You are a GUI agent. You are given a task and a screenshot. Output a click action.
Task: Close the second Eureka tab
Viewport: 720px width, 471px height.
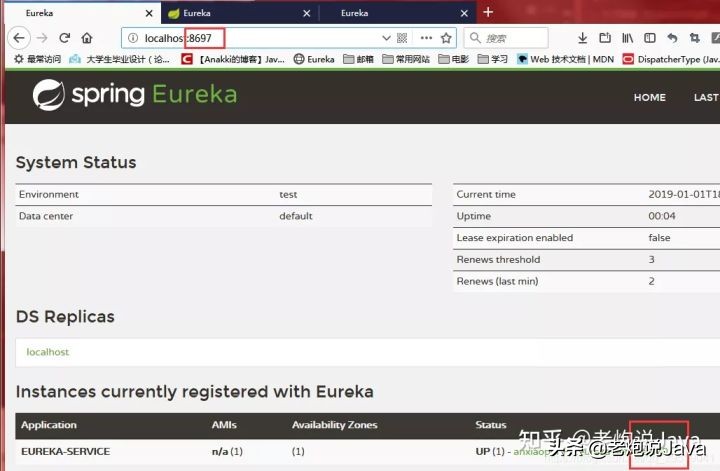pyautogui.click(x=307, y=13)
